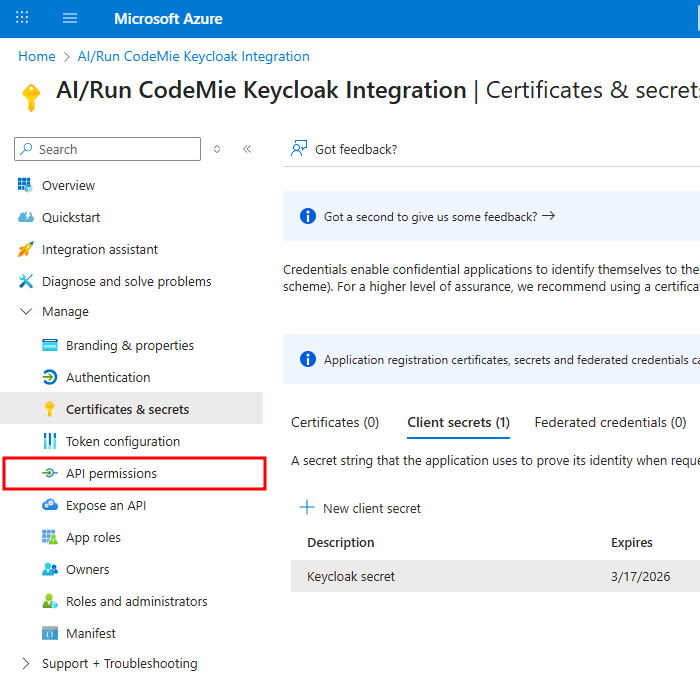Viewport: 700px width, 700px height.
Task: Click the Authentication arrow icon
Action: click(50, 377)
